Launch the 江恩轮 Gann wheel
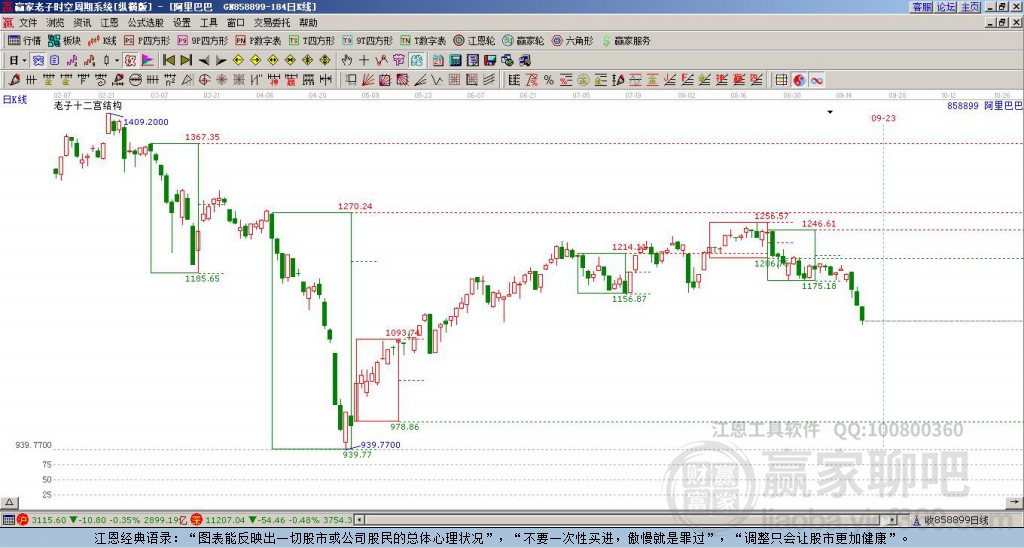This screenshot has height=548, width=1024. tap(474, 40)
